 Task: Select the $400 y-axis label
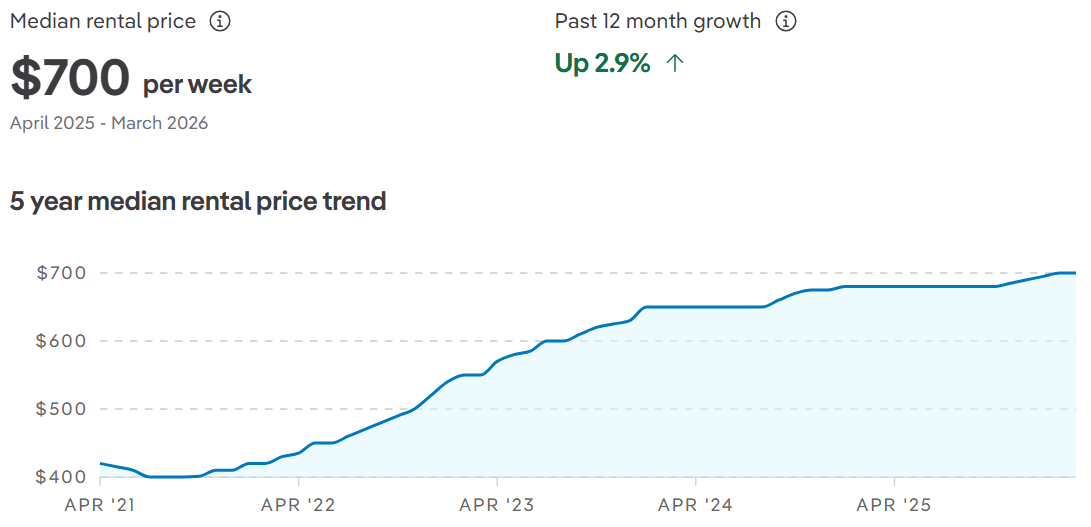[61, 477]
